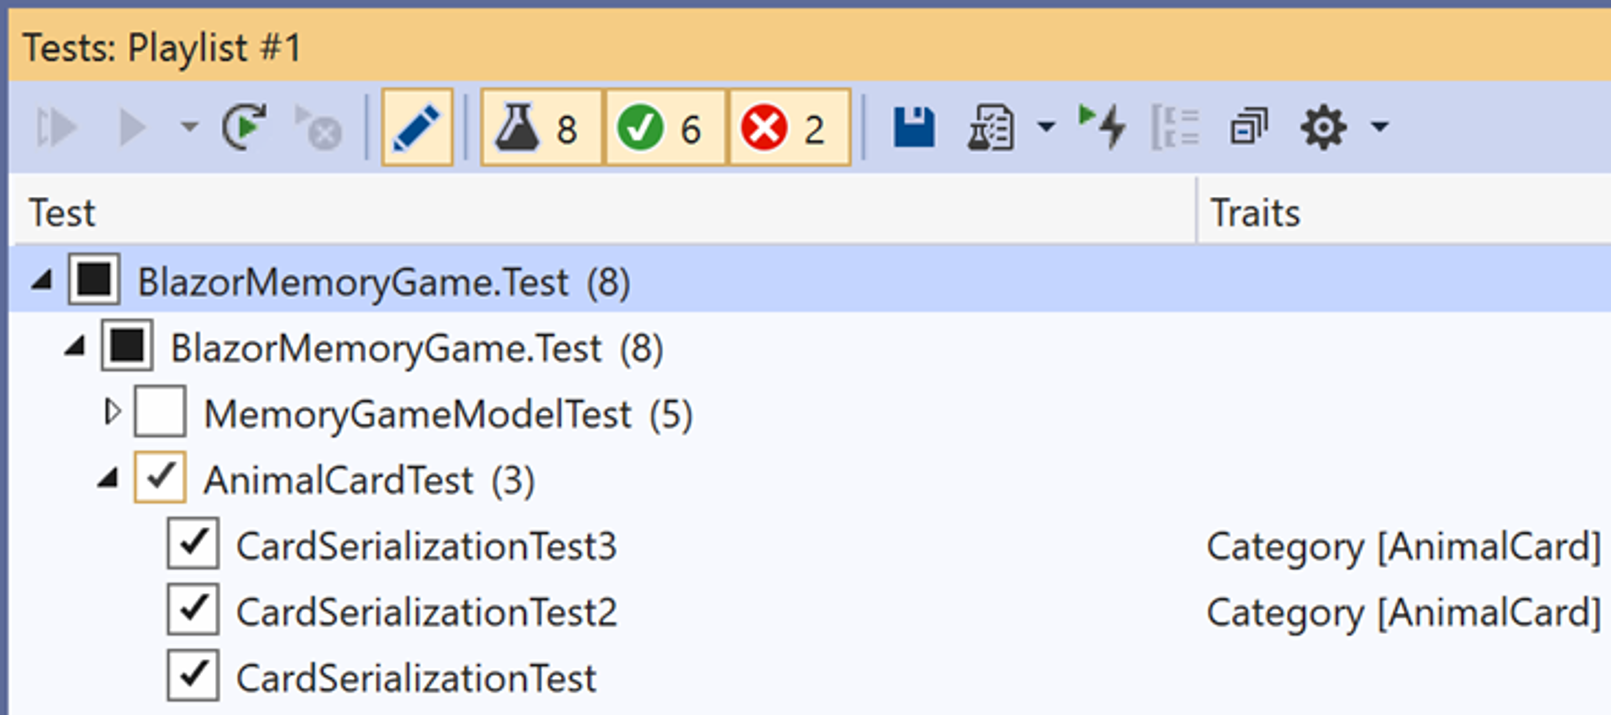
Task: Click the Run All Tests In View icon
Action: pos(56,128)
